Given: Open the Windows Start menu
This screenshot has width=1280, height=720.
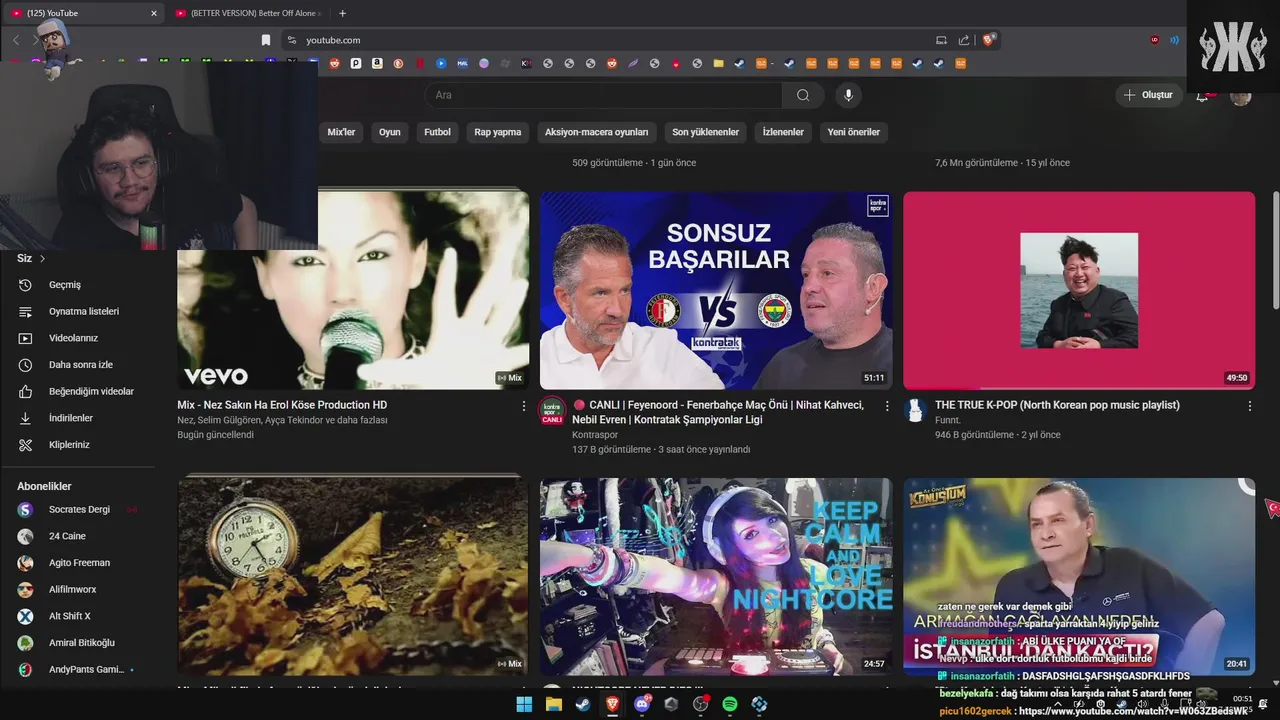Looking at the screenshot, I should click(x=524, y=704).
